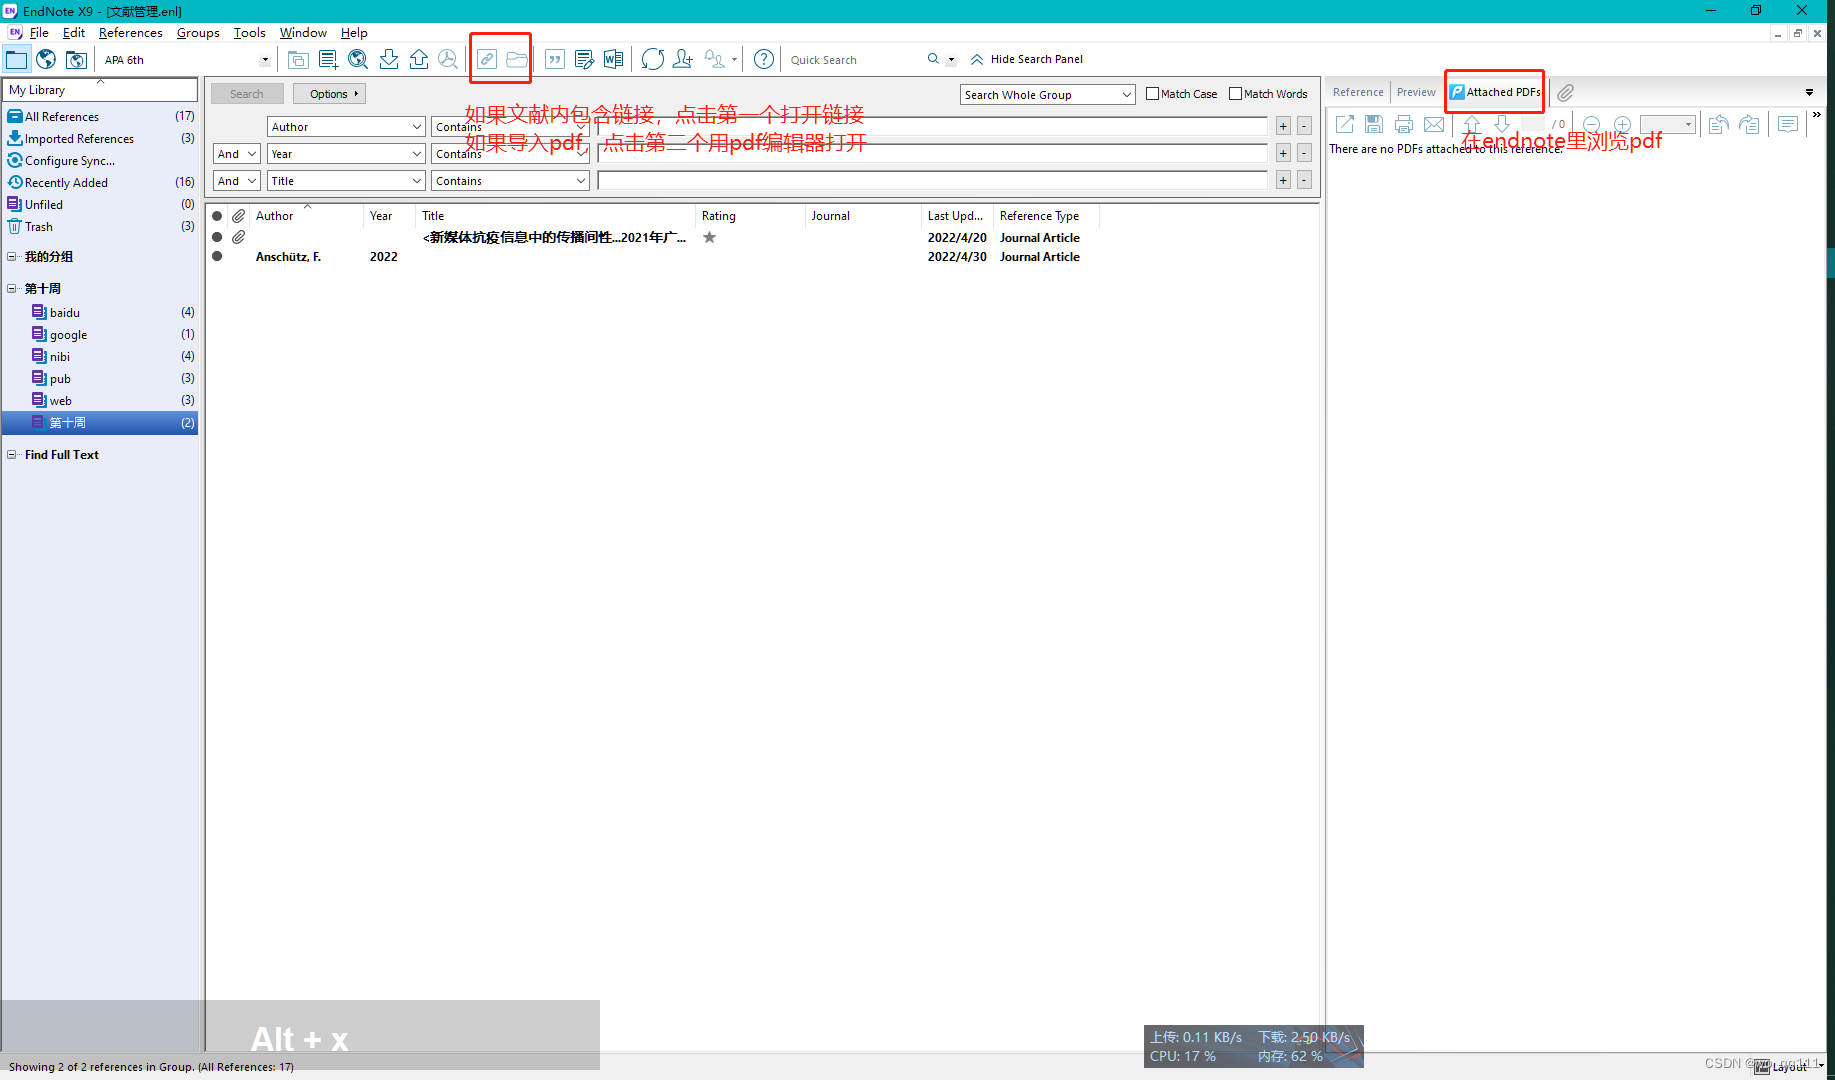
Task: Click the Export up-arrow icon
Action: tap(419, 60)
